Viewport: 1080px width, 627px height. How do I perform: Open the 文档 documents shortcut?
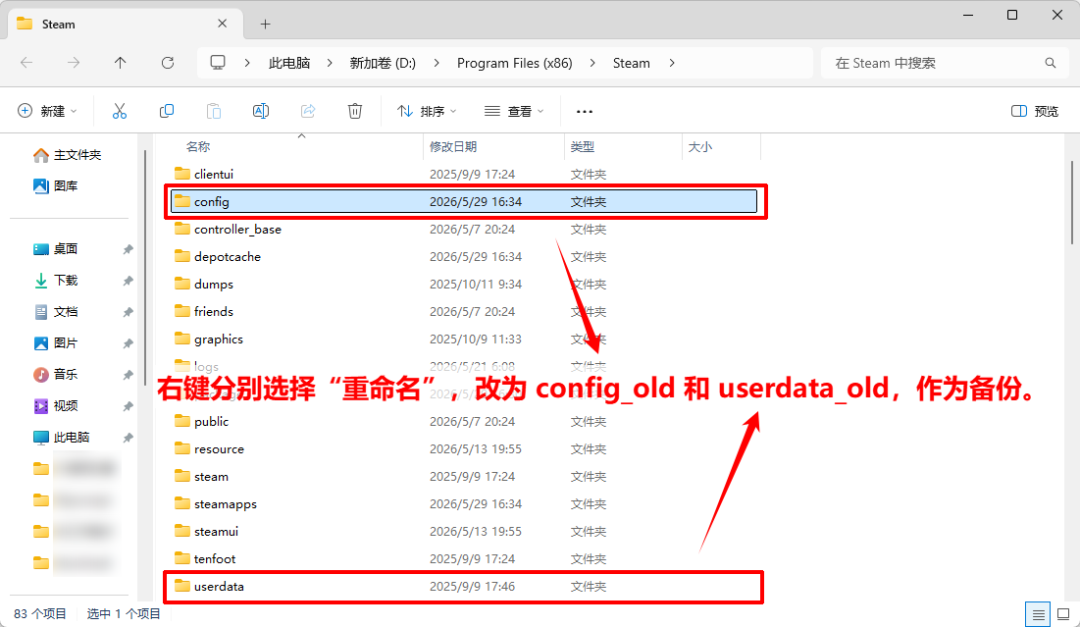tap(56, 311)
